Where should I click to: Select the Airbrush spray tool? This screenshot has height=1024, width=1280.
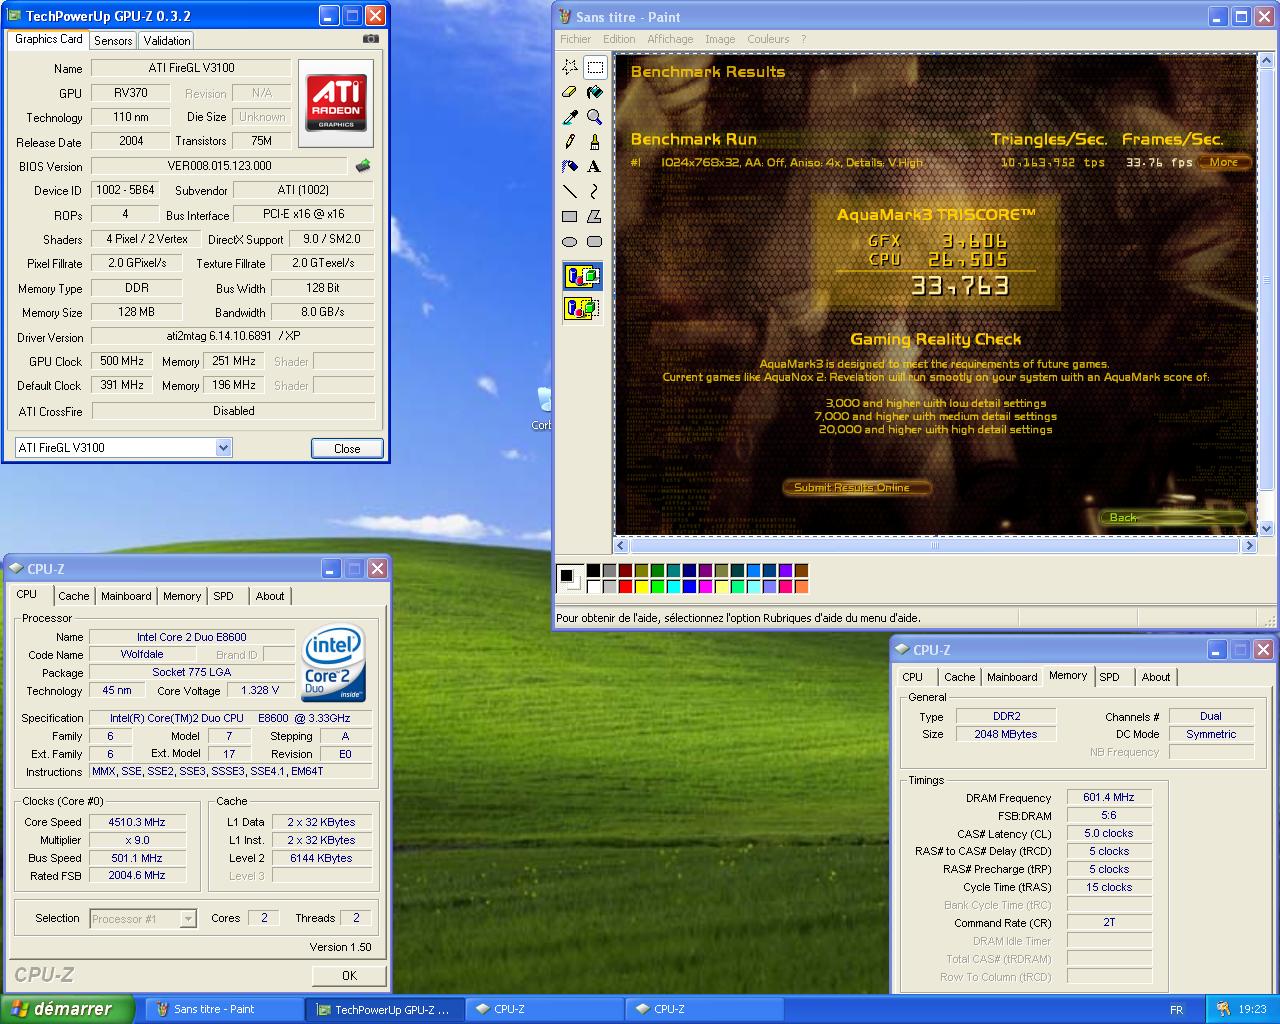coord(570,166)
